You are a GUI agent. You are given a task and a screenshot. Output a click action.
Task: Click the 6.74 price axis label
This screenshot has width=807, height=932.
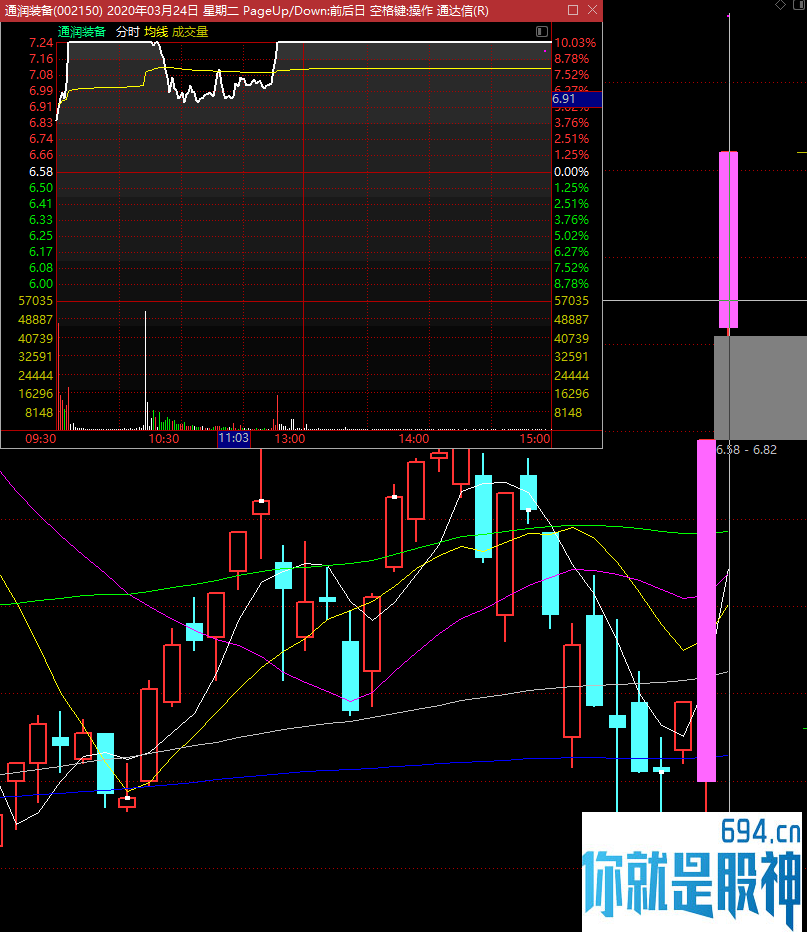pos(41,138)
